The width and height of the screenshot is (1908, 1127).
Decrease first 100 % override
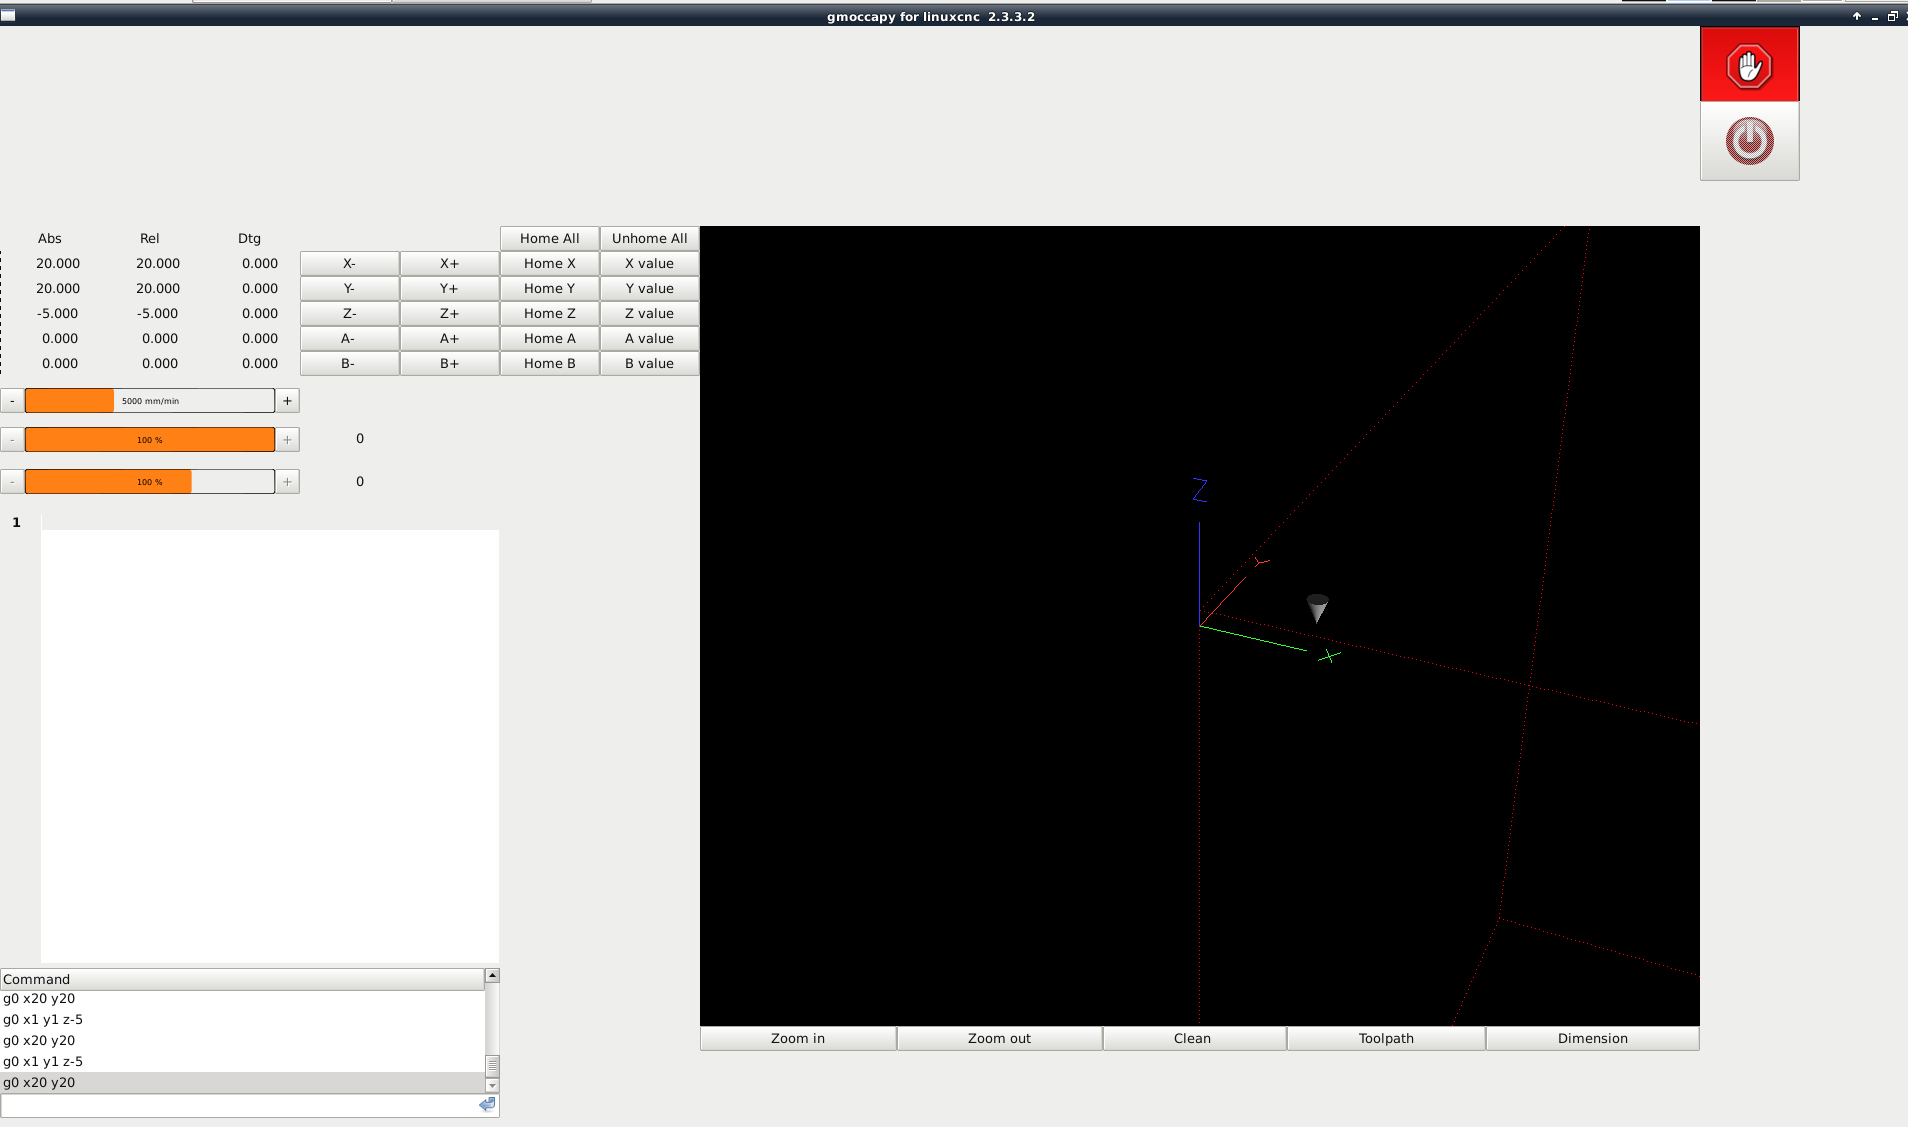click(x=12, y=440)
